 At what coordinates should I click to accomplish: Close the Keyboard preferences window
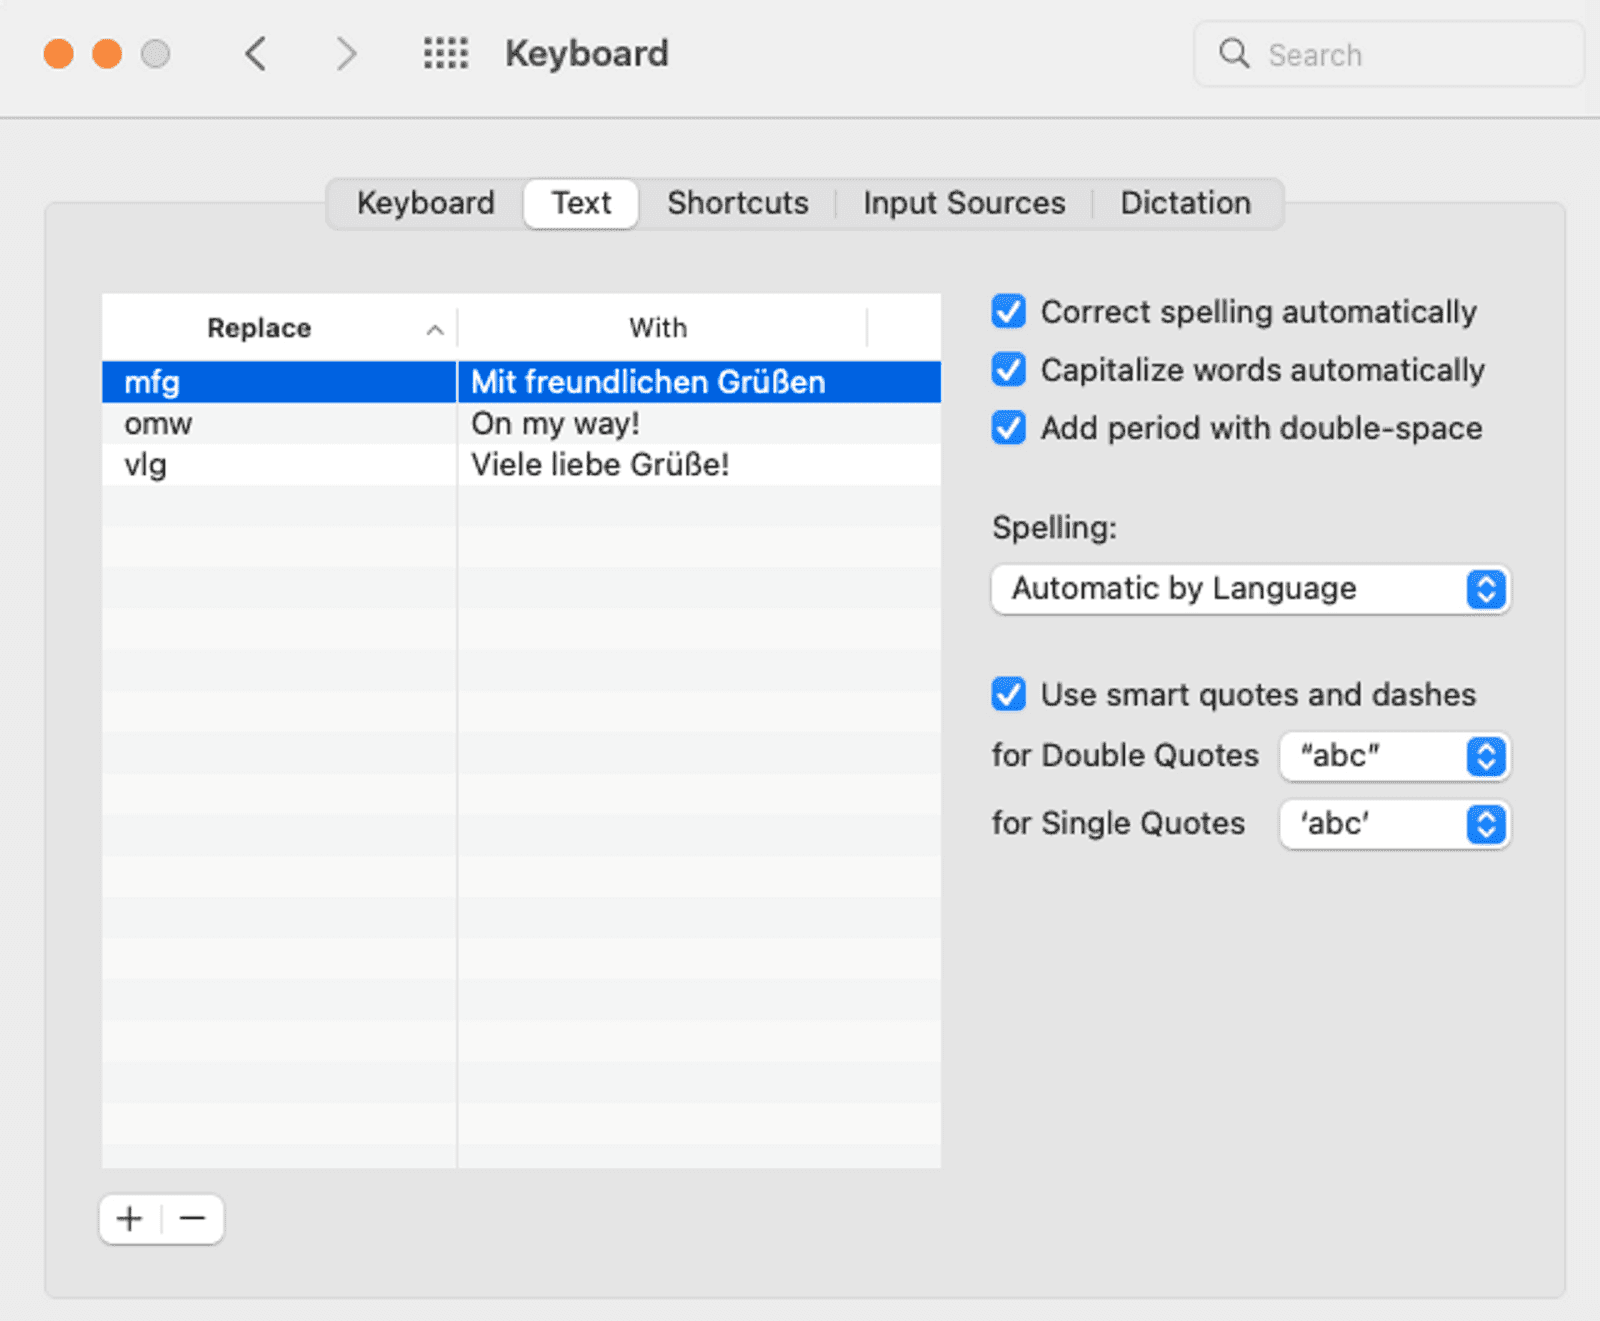59,54
